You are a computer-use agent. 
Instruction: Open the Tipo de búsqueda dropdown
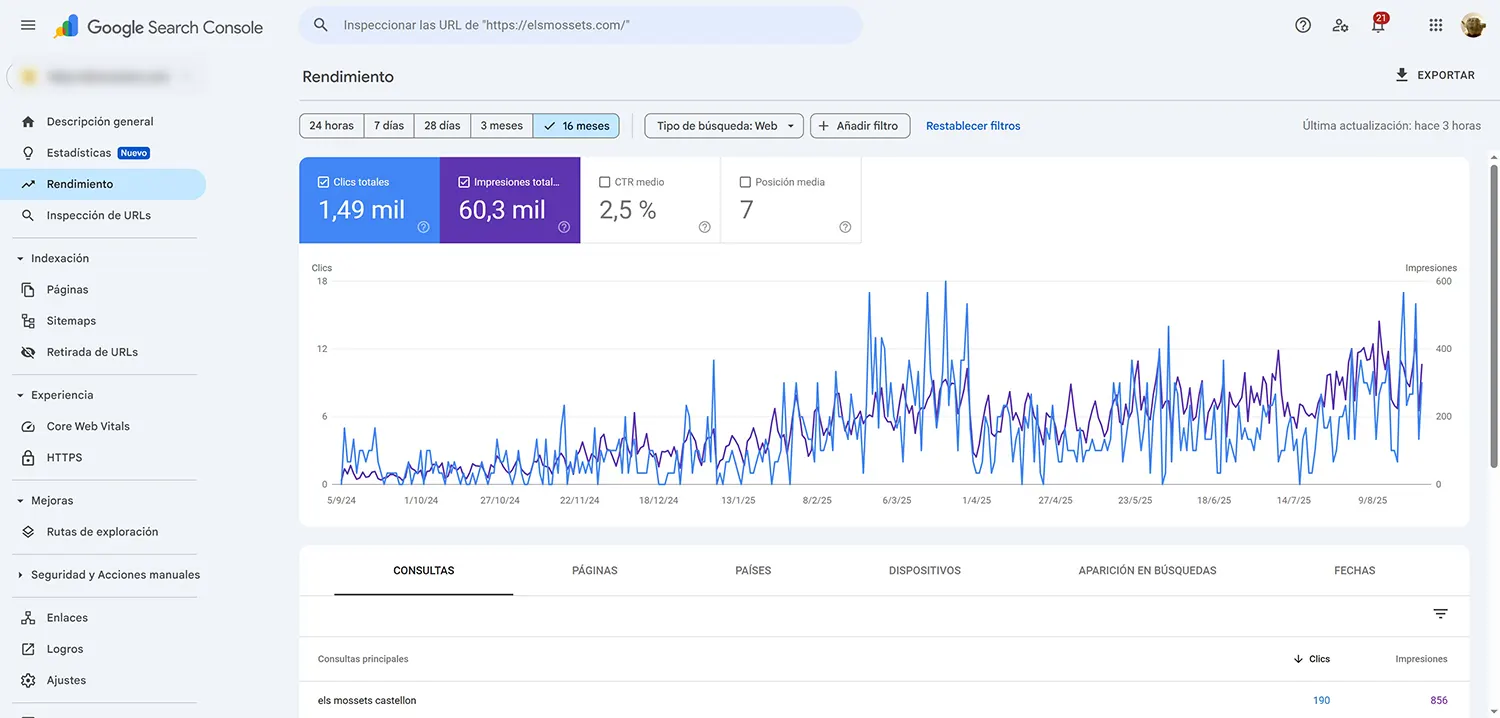722,125
